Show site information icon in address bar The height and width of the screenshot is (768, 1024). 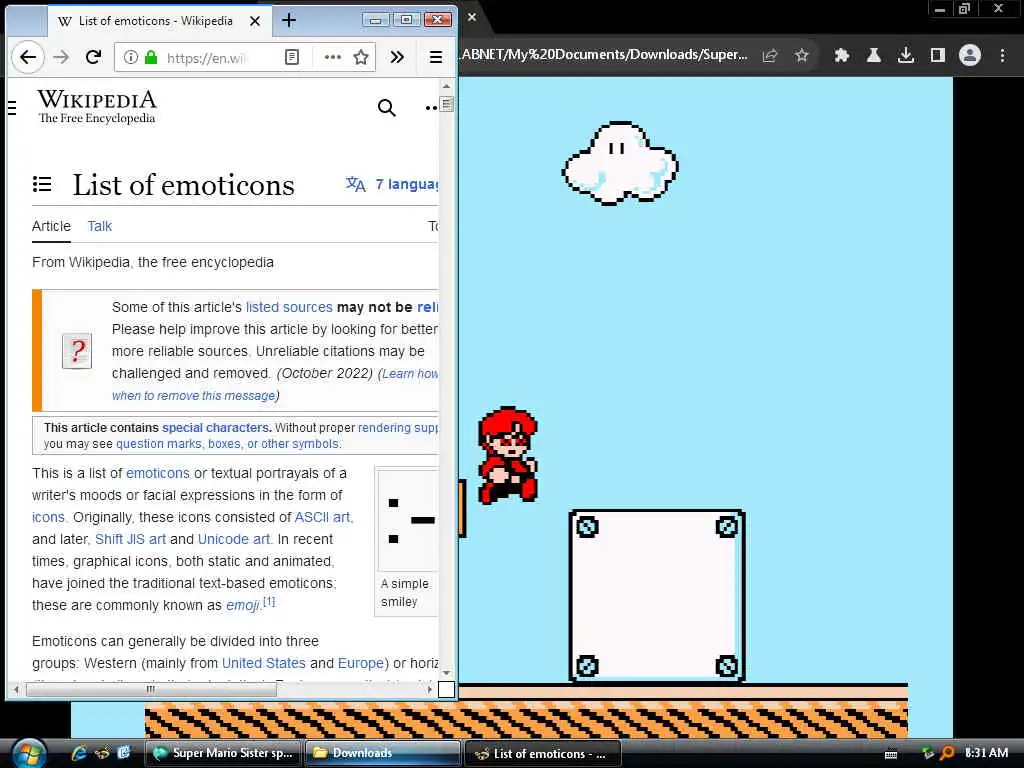pyautogui.click(x=131, y=57)
